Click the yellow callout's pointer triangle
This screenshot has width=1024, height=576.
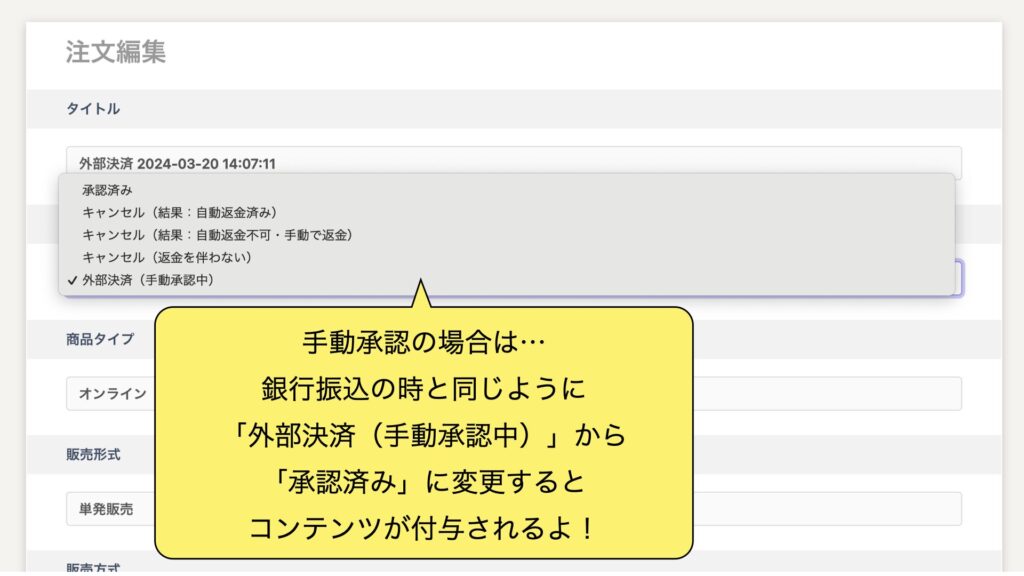pos(421,296)
